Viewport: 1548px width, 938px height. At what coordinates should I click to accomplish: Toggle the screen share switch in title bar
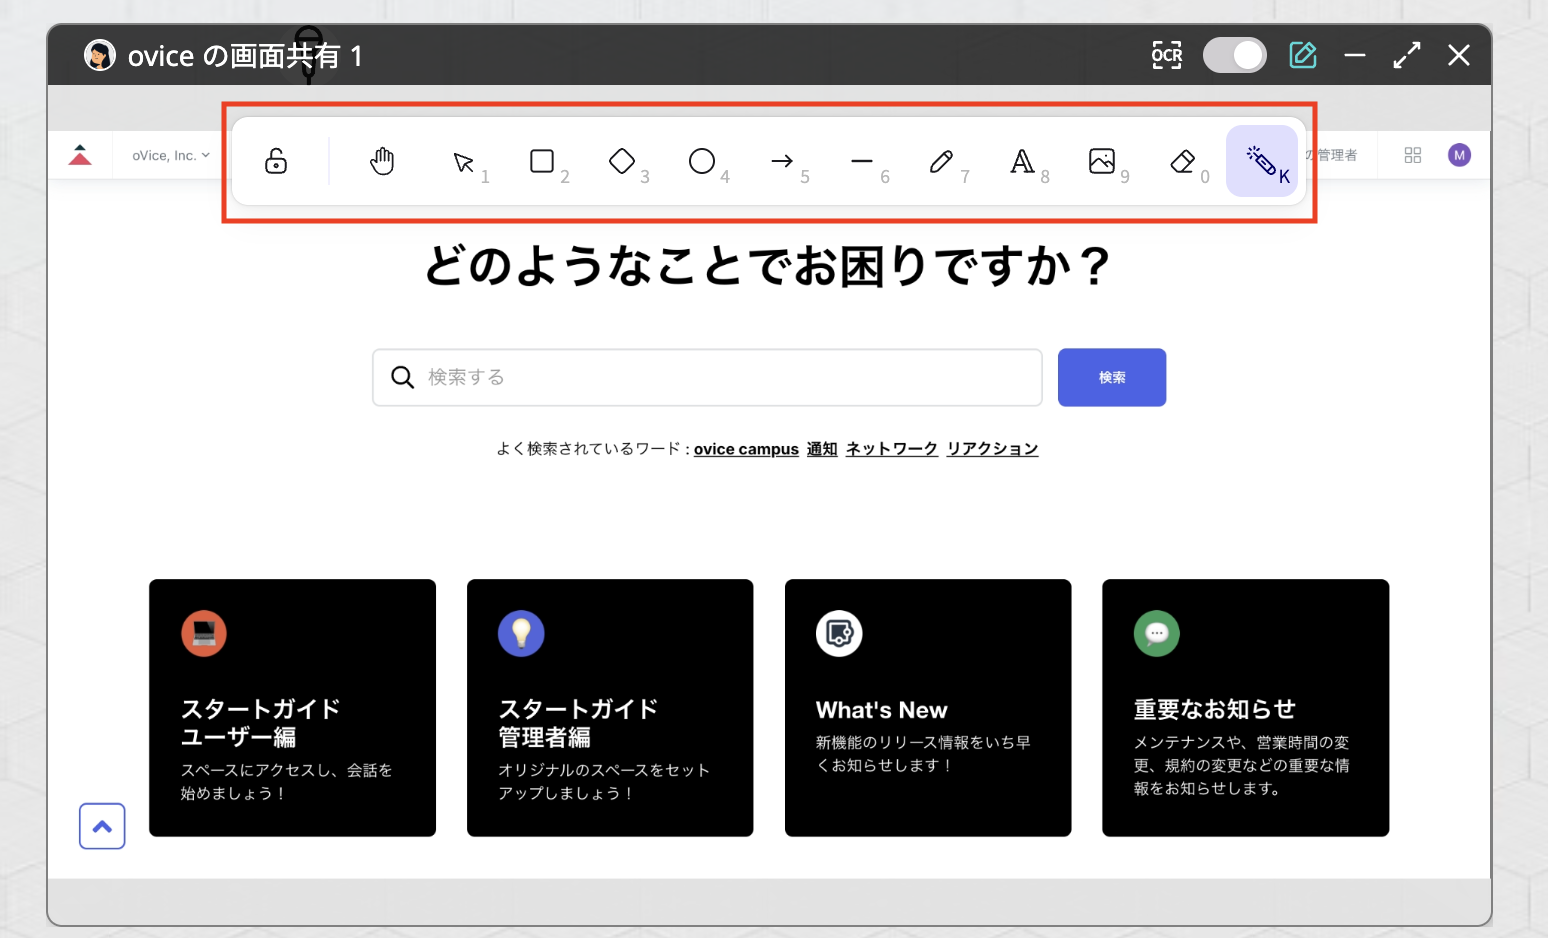1234,55
